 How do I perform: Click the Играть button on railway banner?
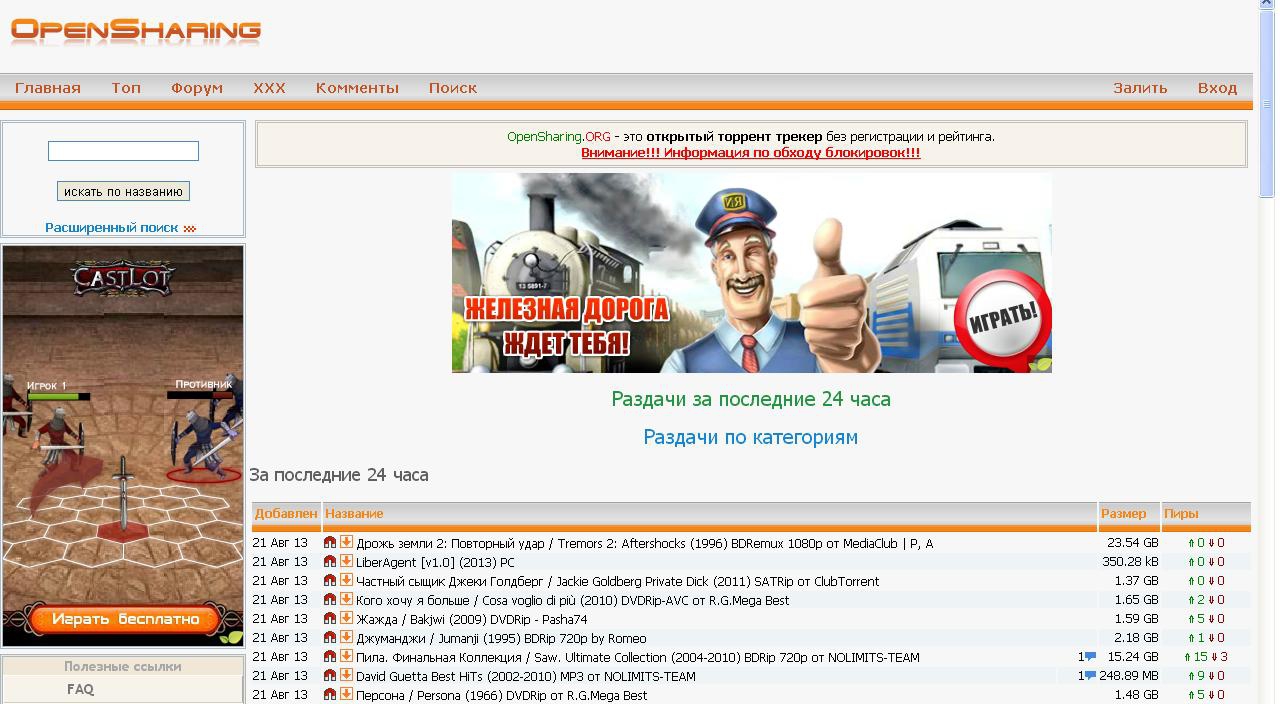[x=1003, y=319]
